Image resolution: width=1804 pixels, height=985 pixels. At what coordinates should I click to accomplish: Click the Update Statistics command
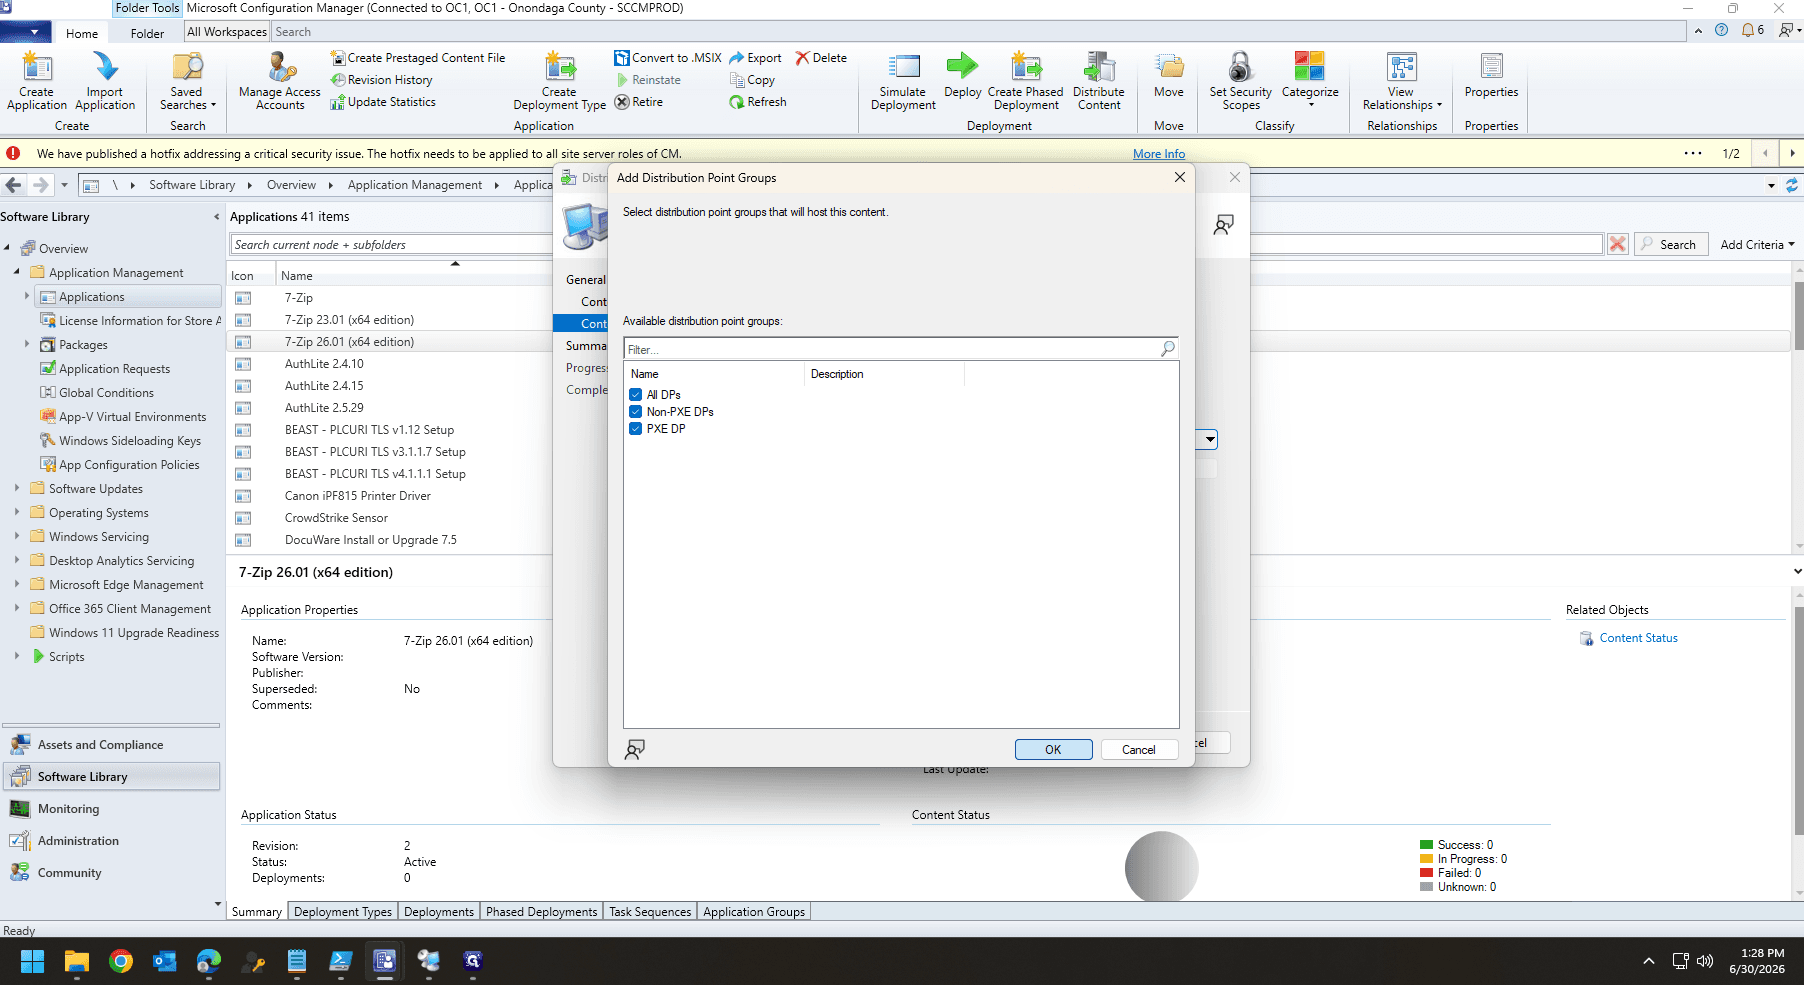pos(383,102)
